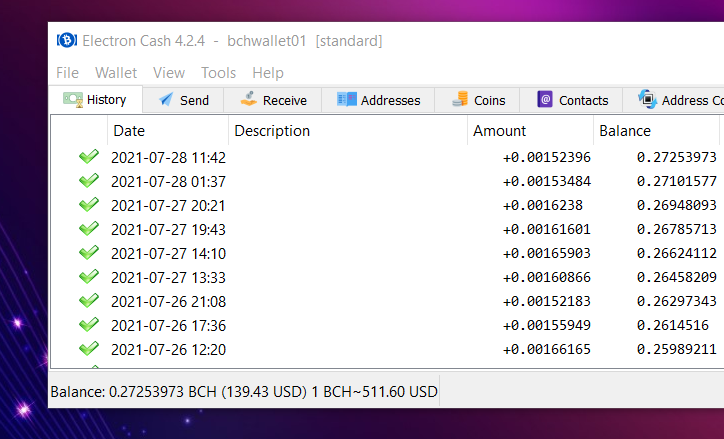
Task: Click the status bar balance and exchange rate
Action: click(244, 392)
